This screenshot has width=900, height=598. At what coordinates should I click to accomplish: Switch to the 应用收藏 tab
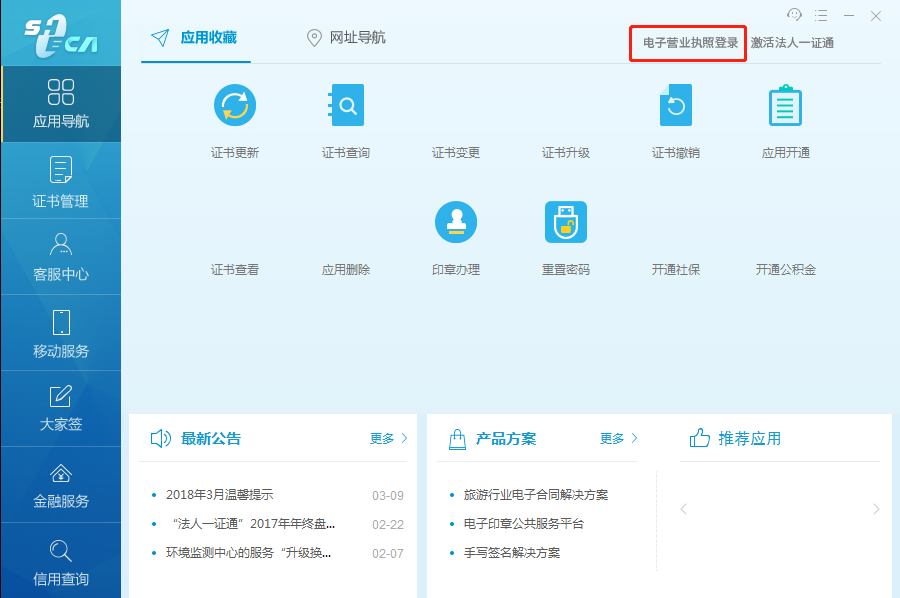click(x=196, y=38)
